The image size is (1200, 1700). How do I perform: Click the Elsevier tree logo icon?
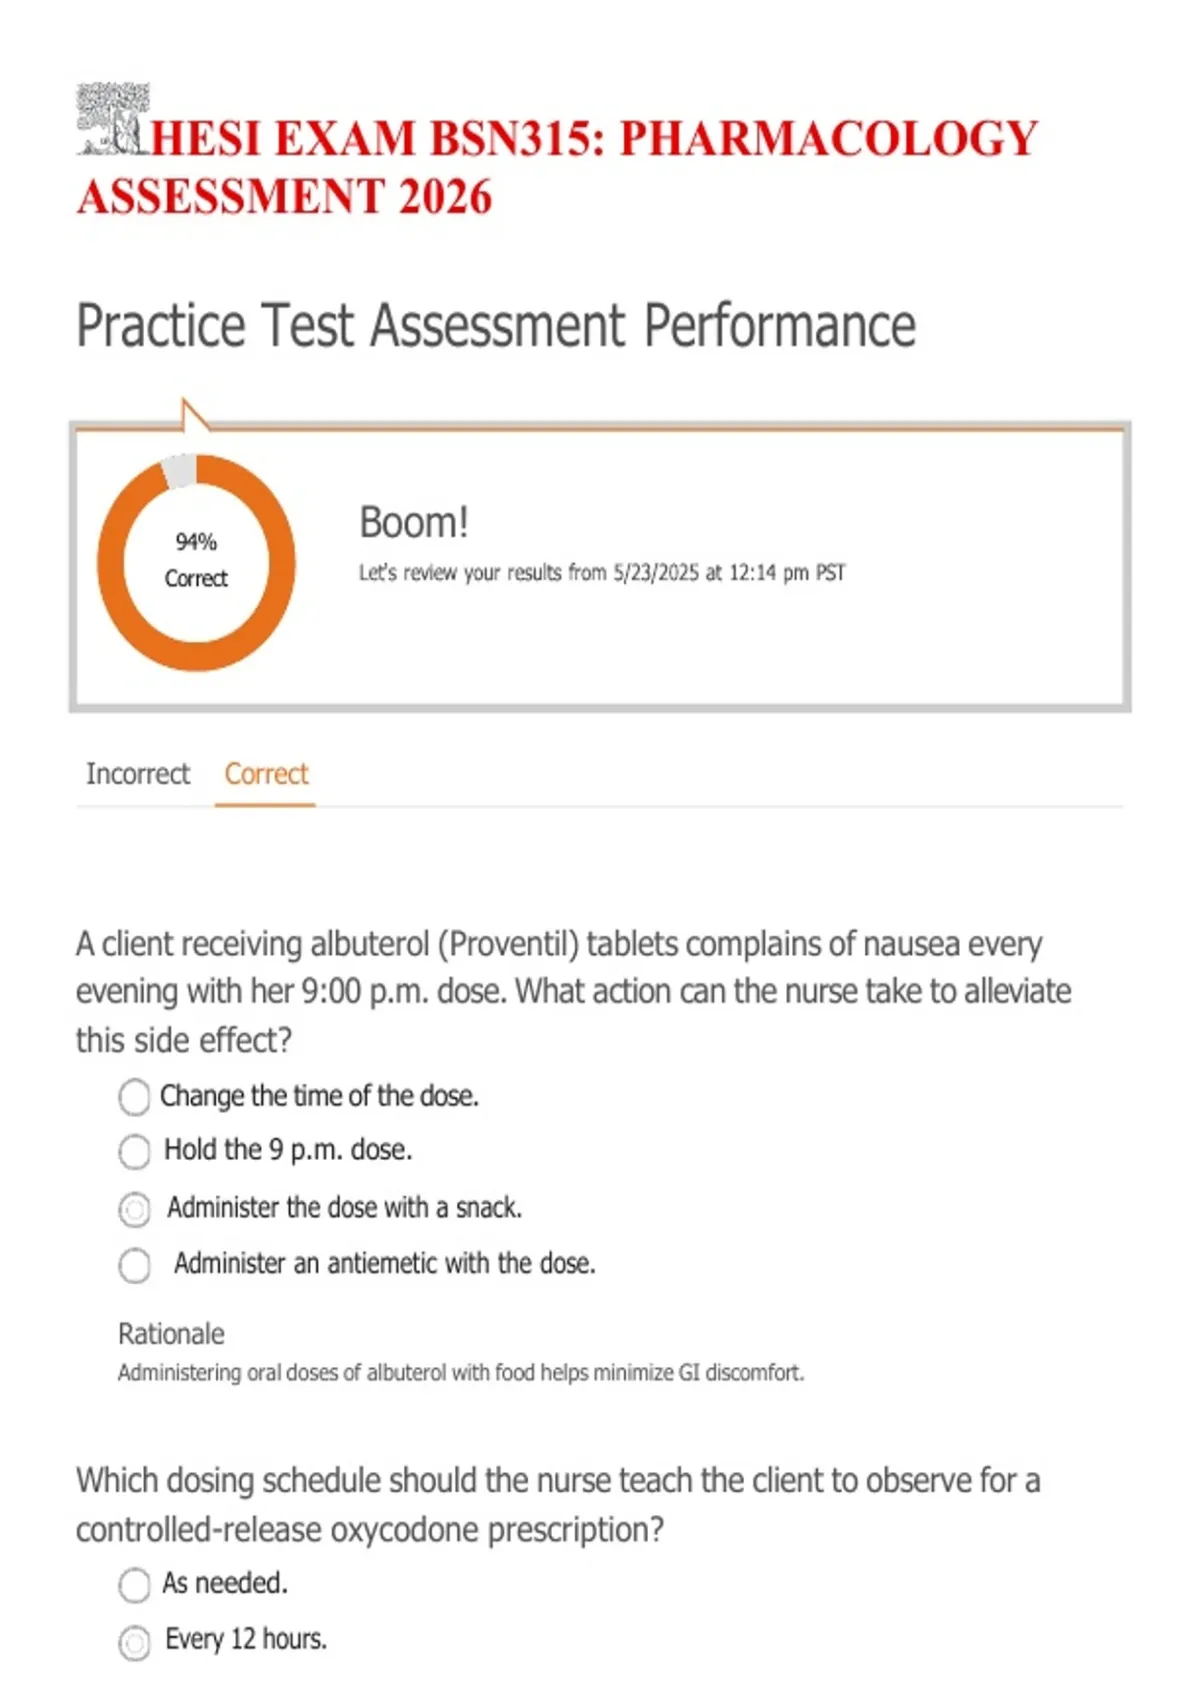tap(114, 119)
